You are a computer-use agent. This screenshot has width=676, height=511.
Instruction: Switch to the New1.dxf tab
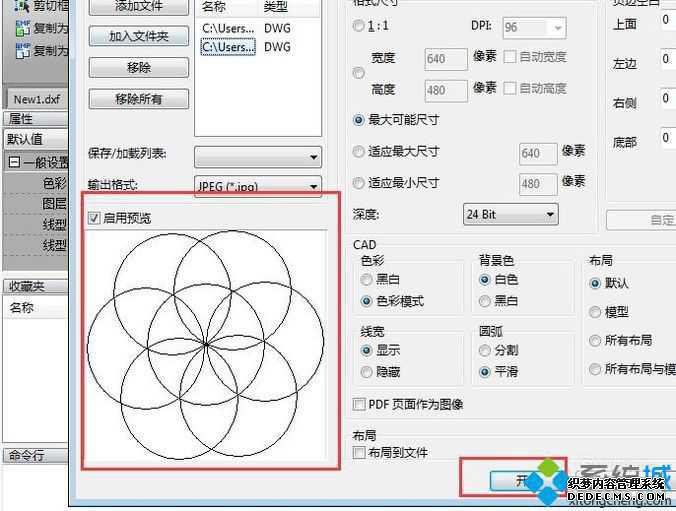(37, 100)
